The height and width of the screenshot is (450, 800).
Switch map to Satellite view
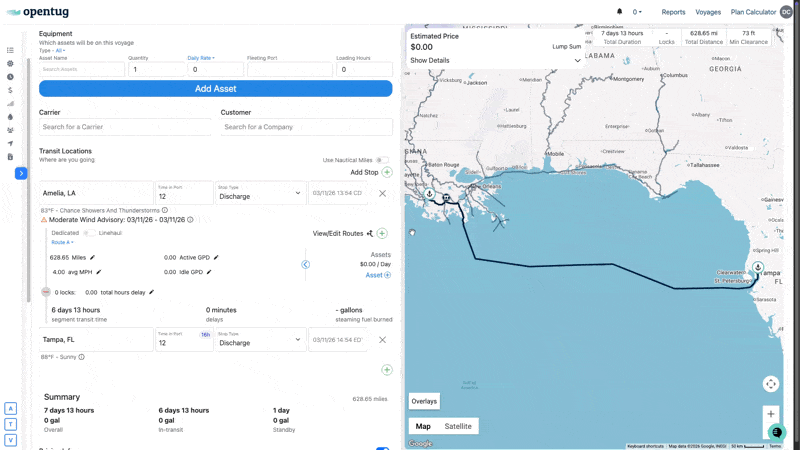[458, 426]
